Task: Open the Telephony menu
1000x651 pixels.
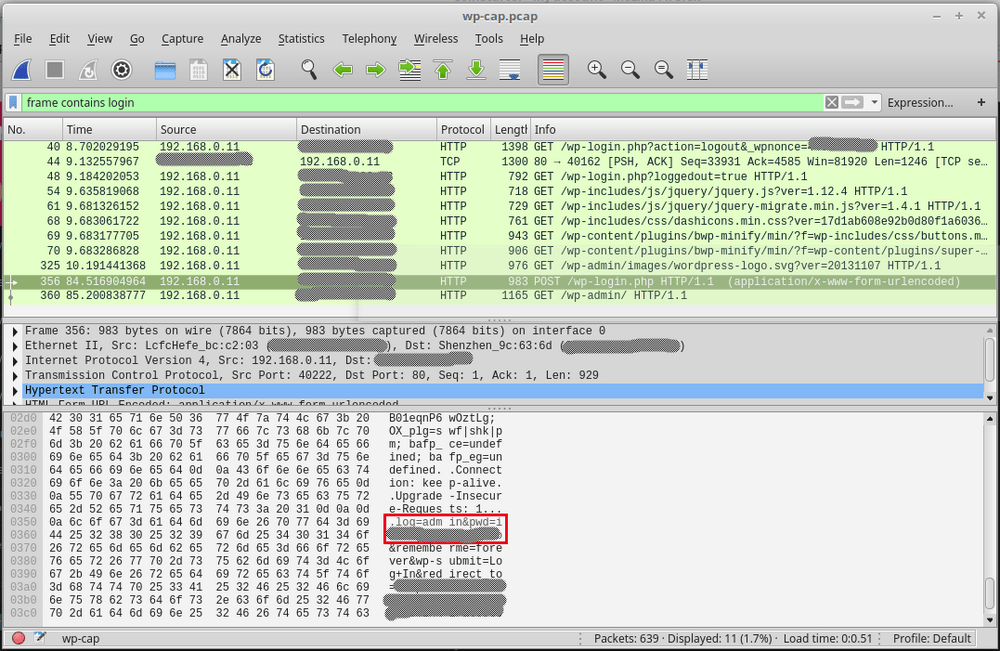Action: [x=369, y=39]
